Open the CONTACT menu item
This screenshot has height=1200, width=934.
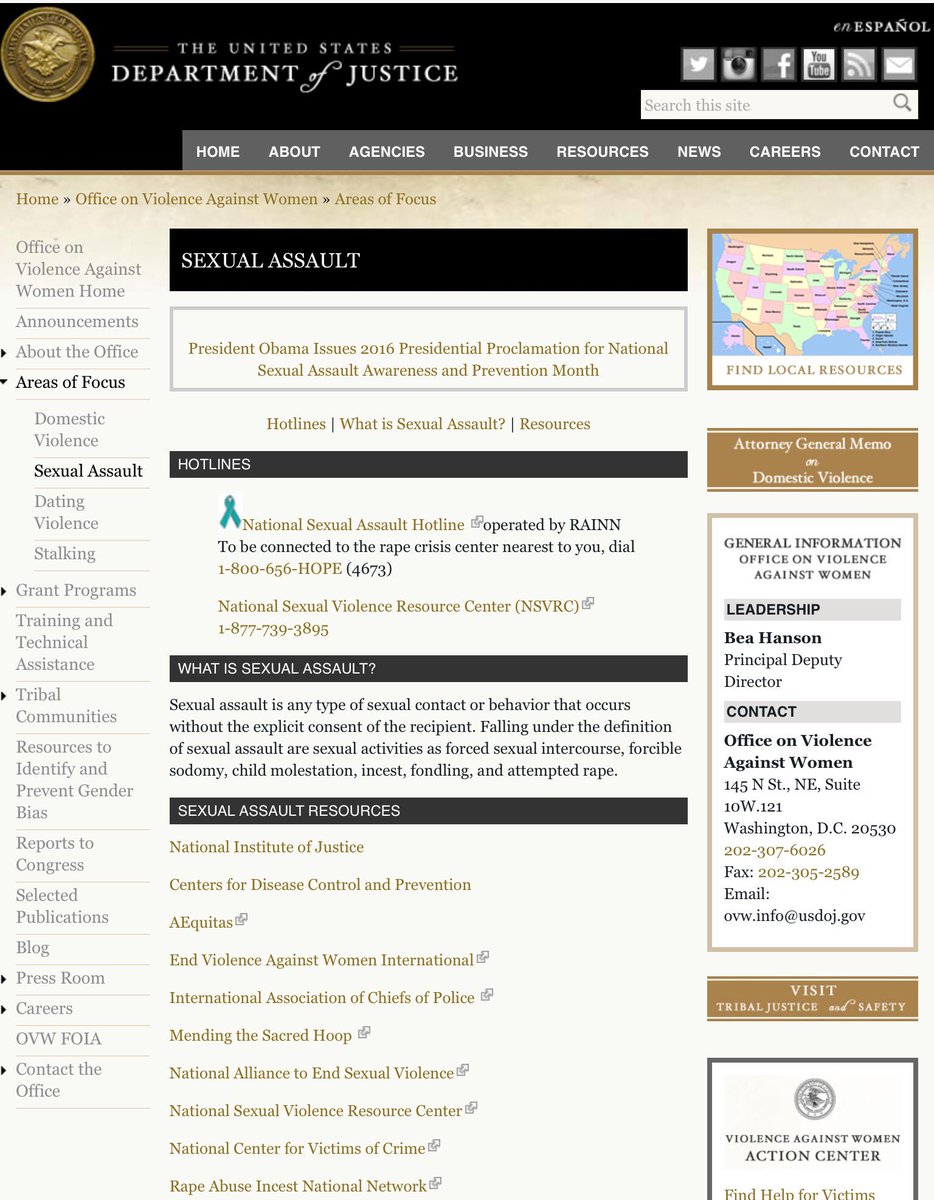pyautogui.click(x=884, y=152)
